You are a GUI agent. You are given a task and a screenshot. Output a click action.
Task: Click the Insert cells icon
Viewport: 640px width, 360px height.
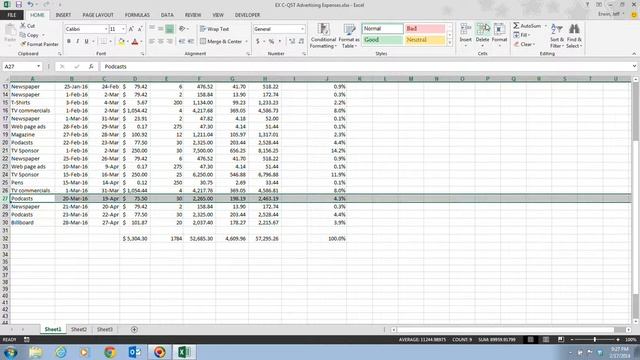point(465,29)
